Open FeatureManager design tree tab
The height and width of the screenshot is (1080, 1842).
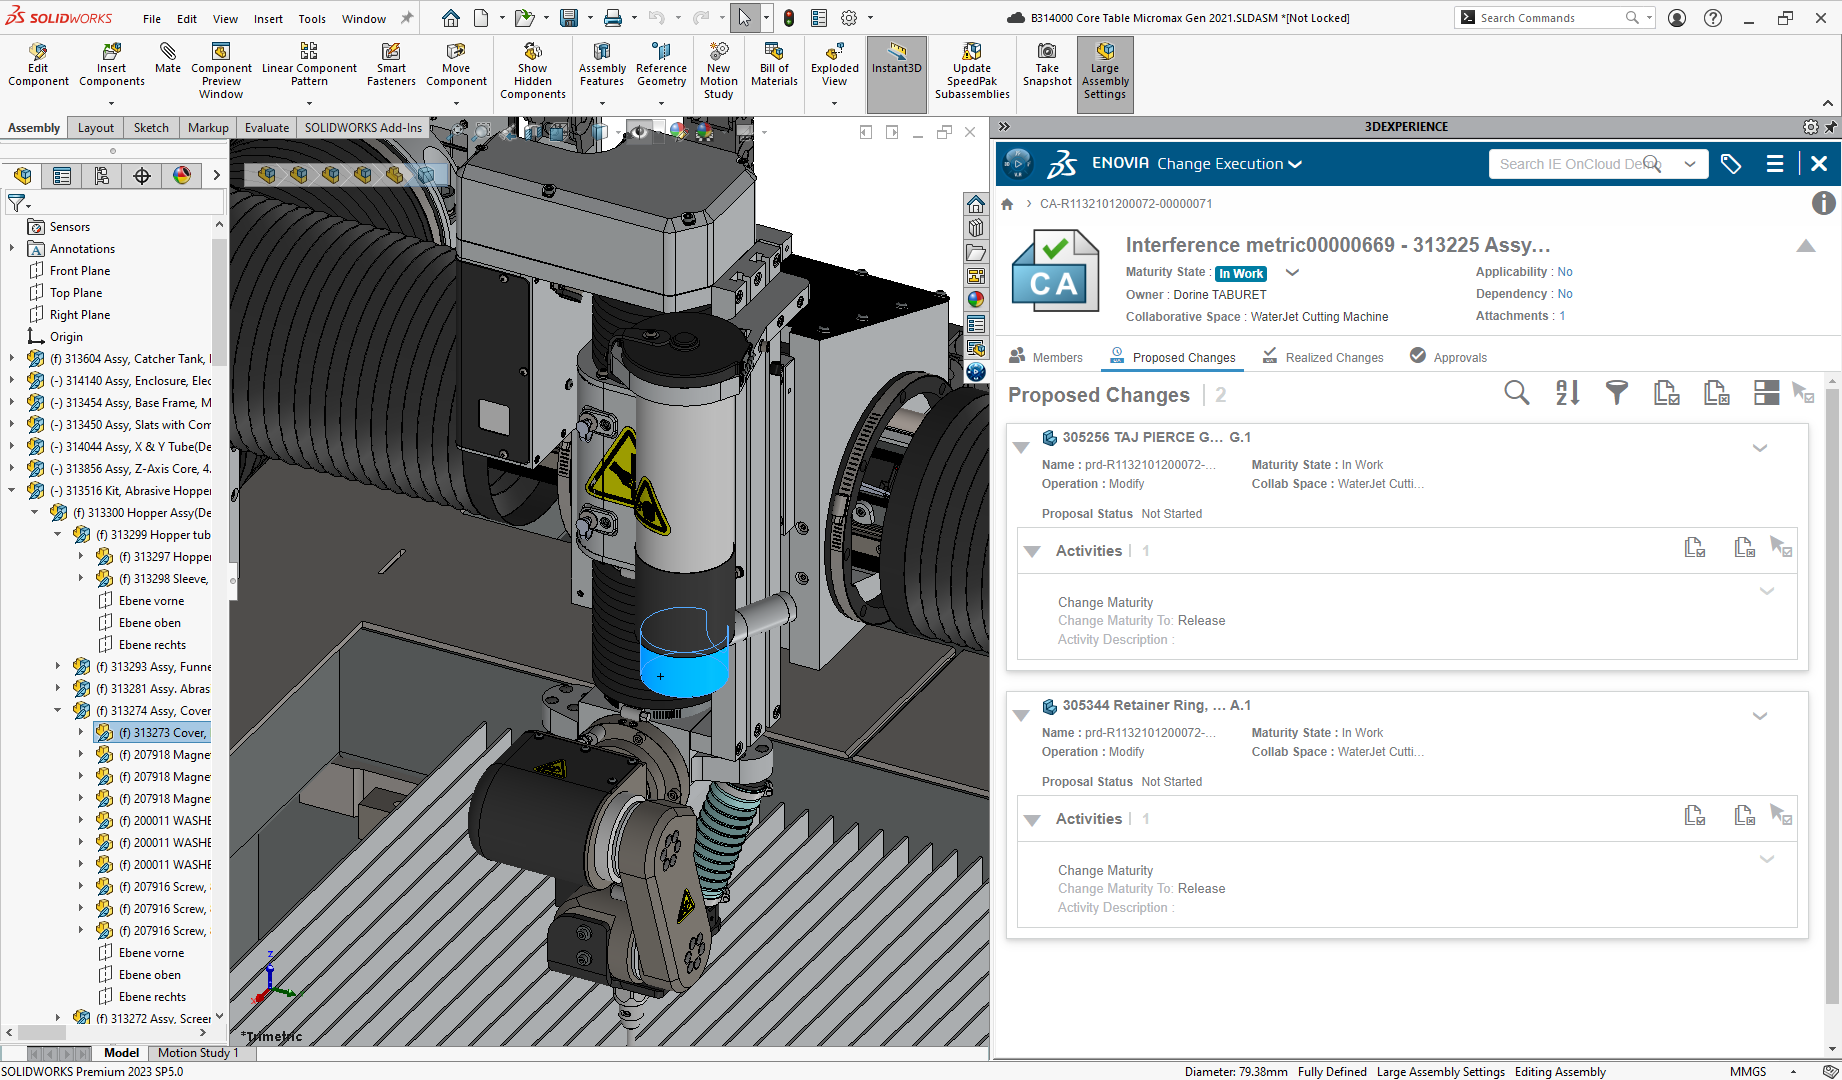(x=22, y=176)
